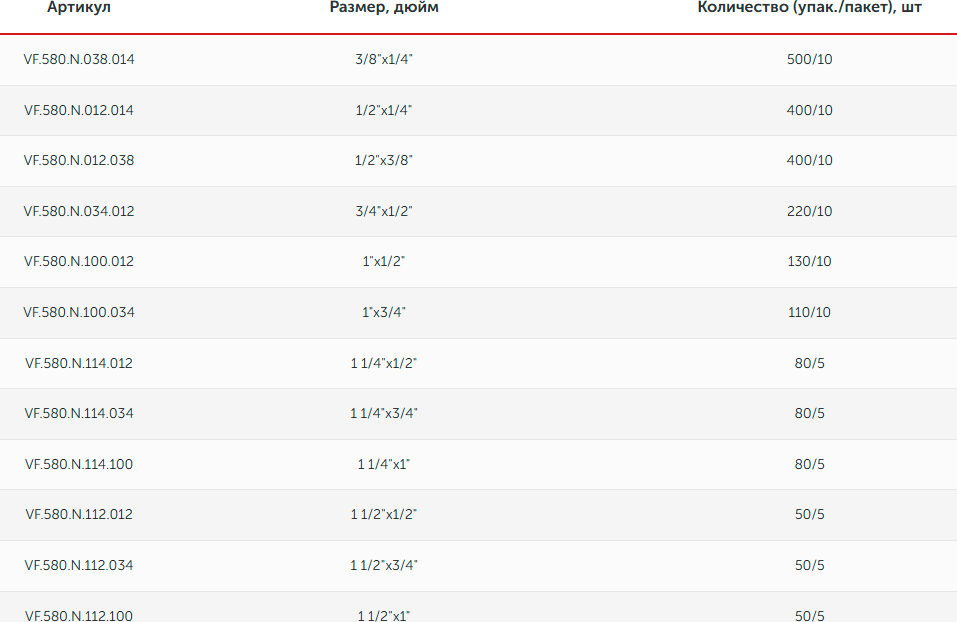Click the 3/8"x1/4" size cell
The image size is (957, 622).
click(x=384, y=59)
